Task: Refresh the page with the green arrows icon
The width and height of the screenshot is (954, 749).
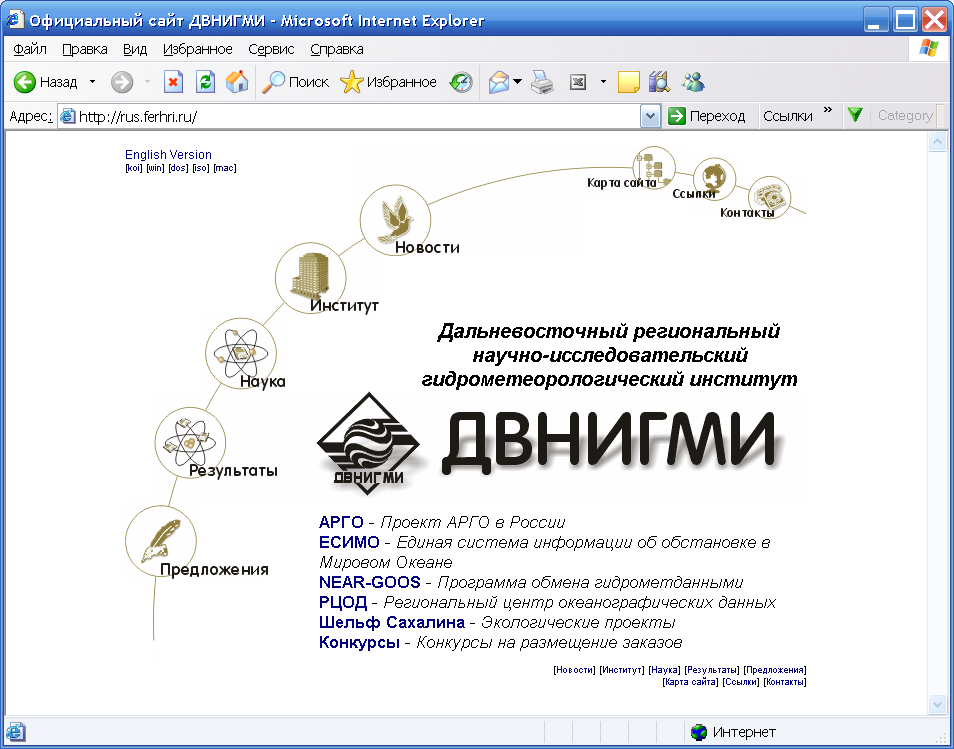Action: pyautogui.click(x=205, y=82)
